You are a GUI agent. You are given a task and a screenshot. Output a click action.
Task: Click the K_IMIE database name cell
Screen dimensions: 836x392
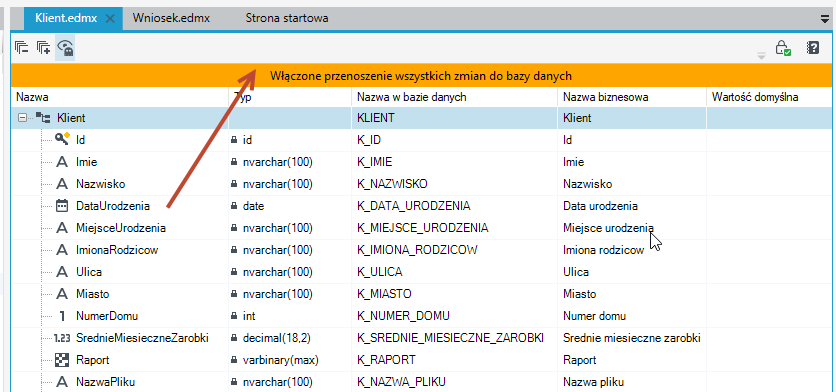(x=455, y=162)
